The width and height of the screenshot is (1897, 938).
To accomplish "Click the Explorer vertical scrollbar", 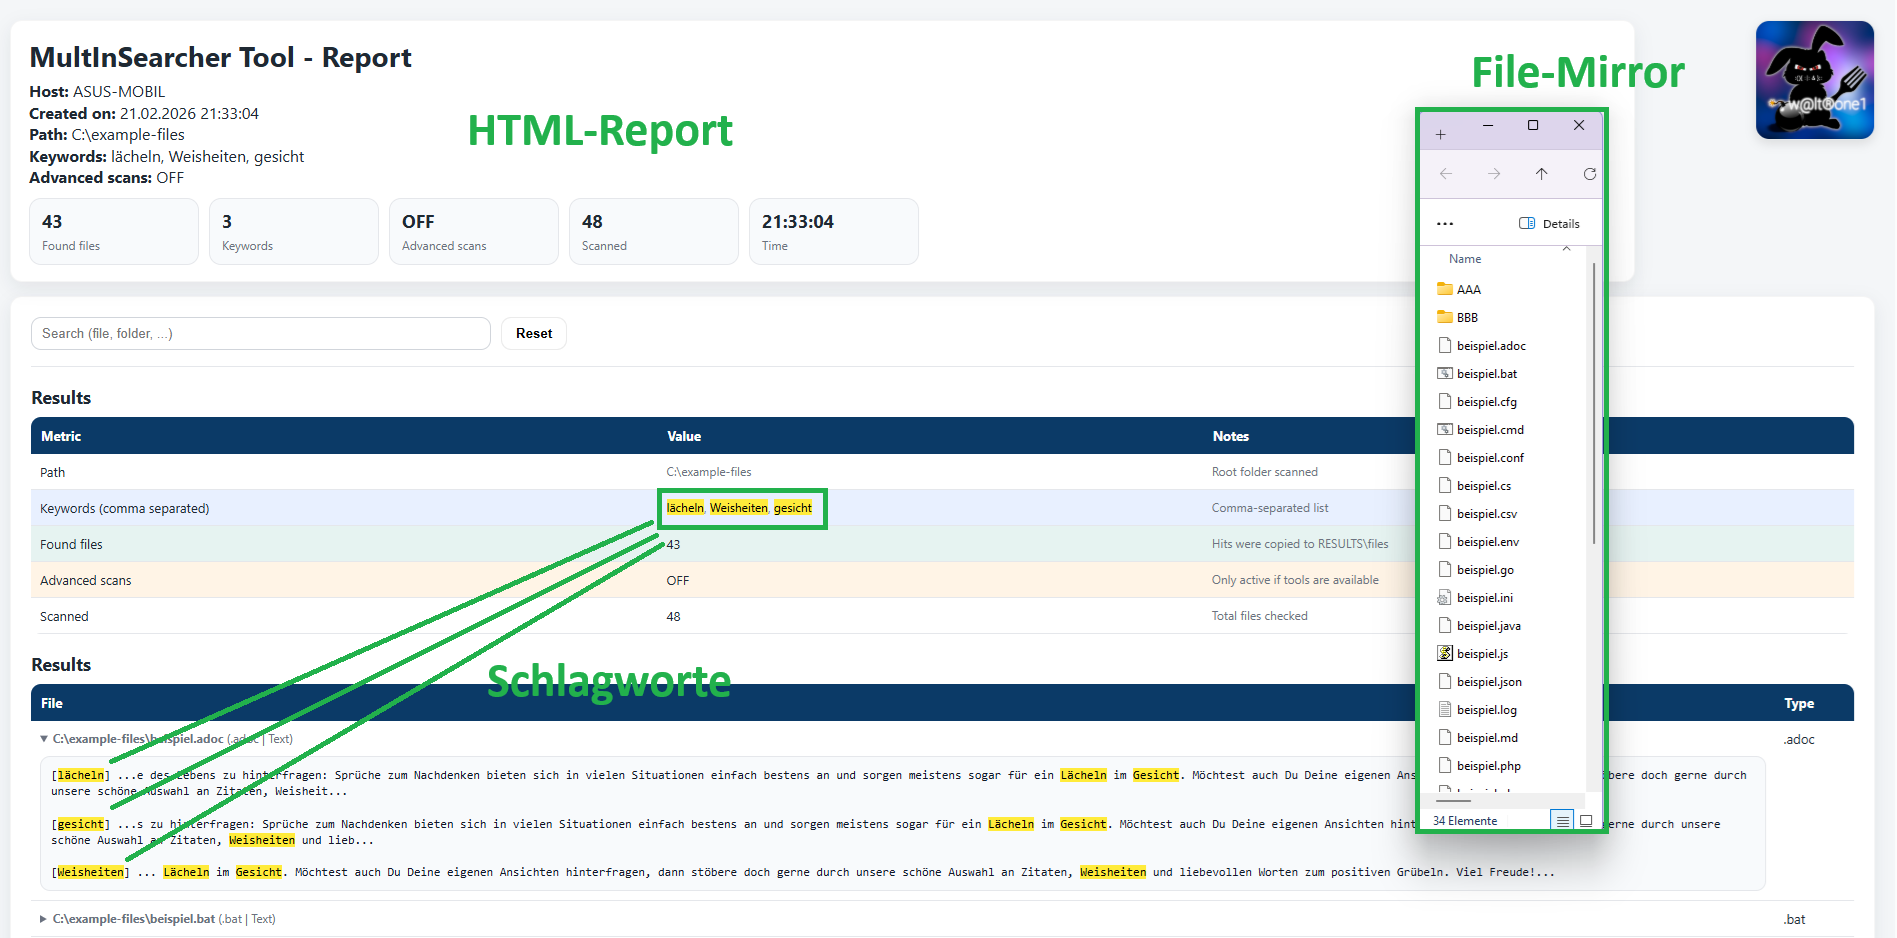I will [x=1593, y=400].
